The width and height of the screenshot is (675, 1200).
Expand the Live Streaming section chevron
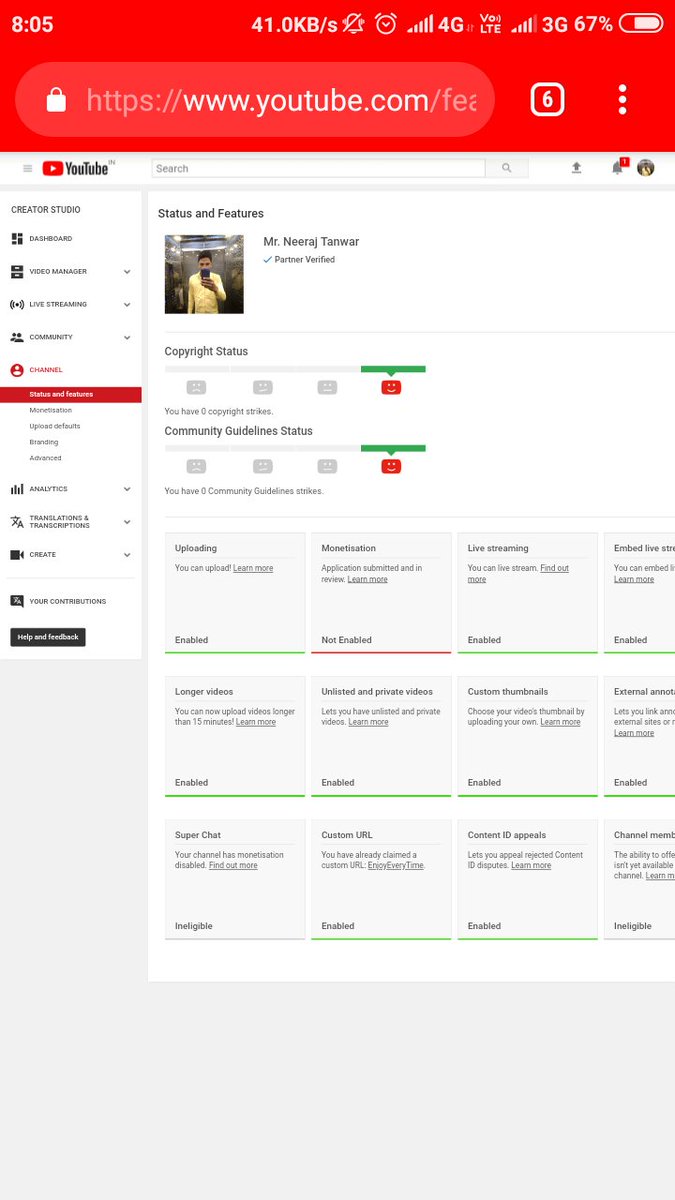coord(127,304)
